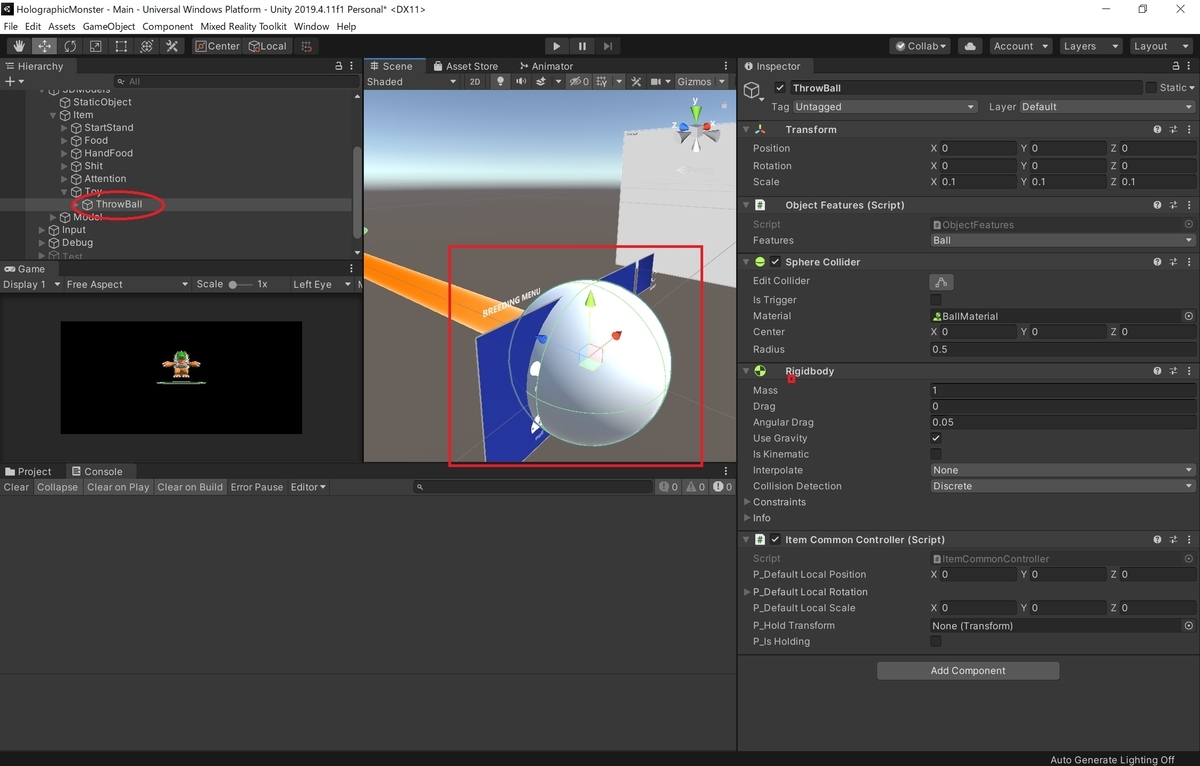
Task: Switch to the Project tab
Action: click(28, 472)
